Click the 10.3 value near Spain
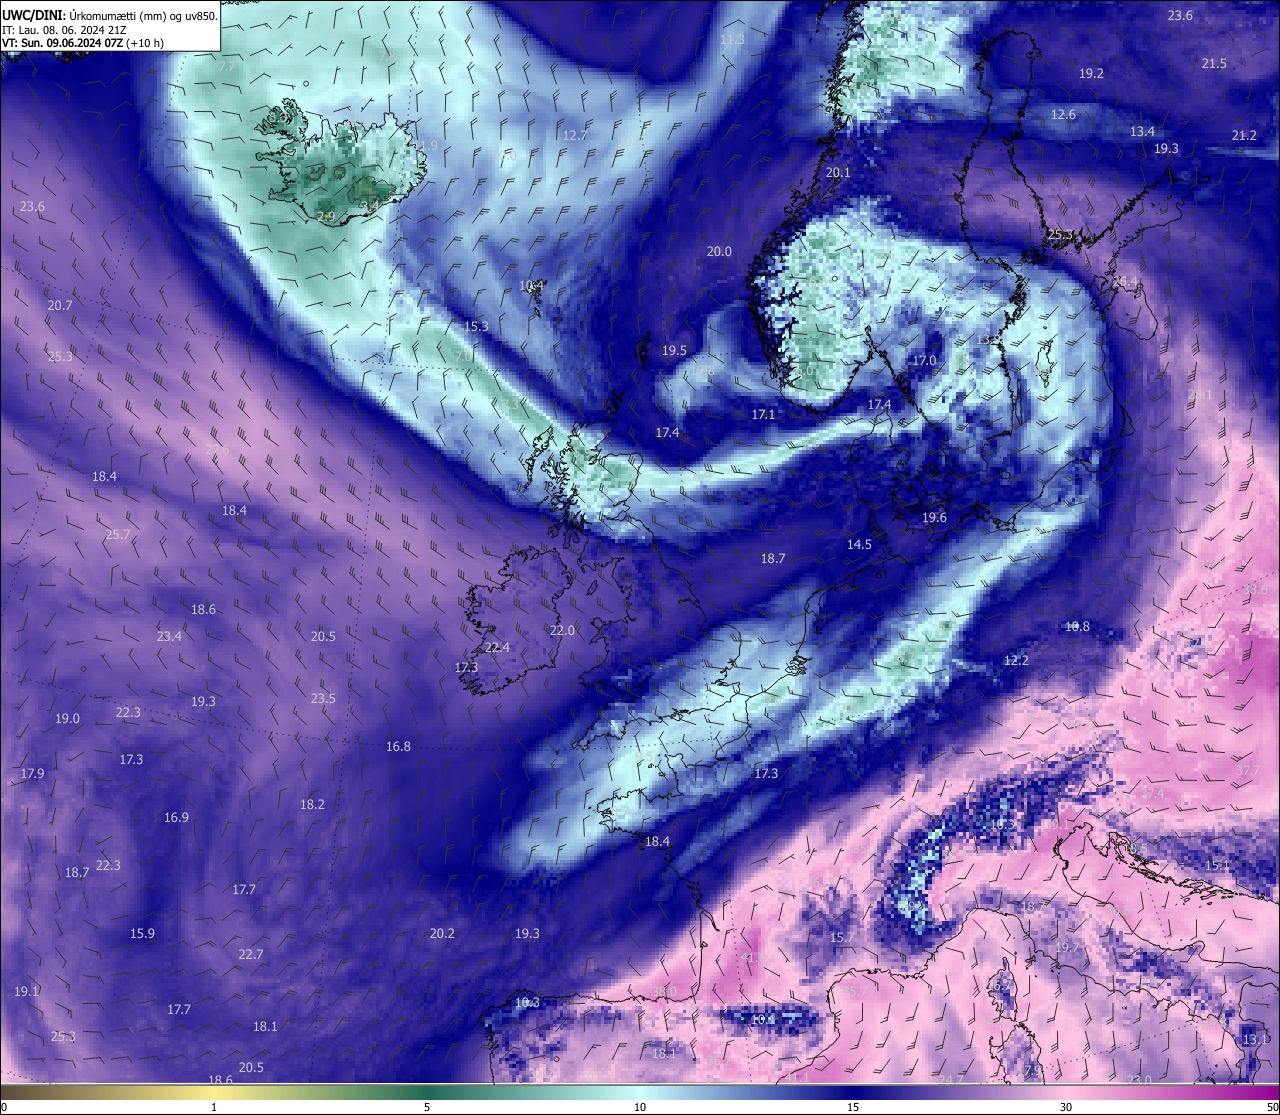 point(527,1002)
